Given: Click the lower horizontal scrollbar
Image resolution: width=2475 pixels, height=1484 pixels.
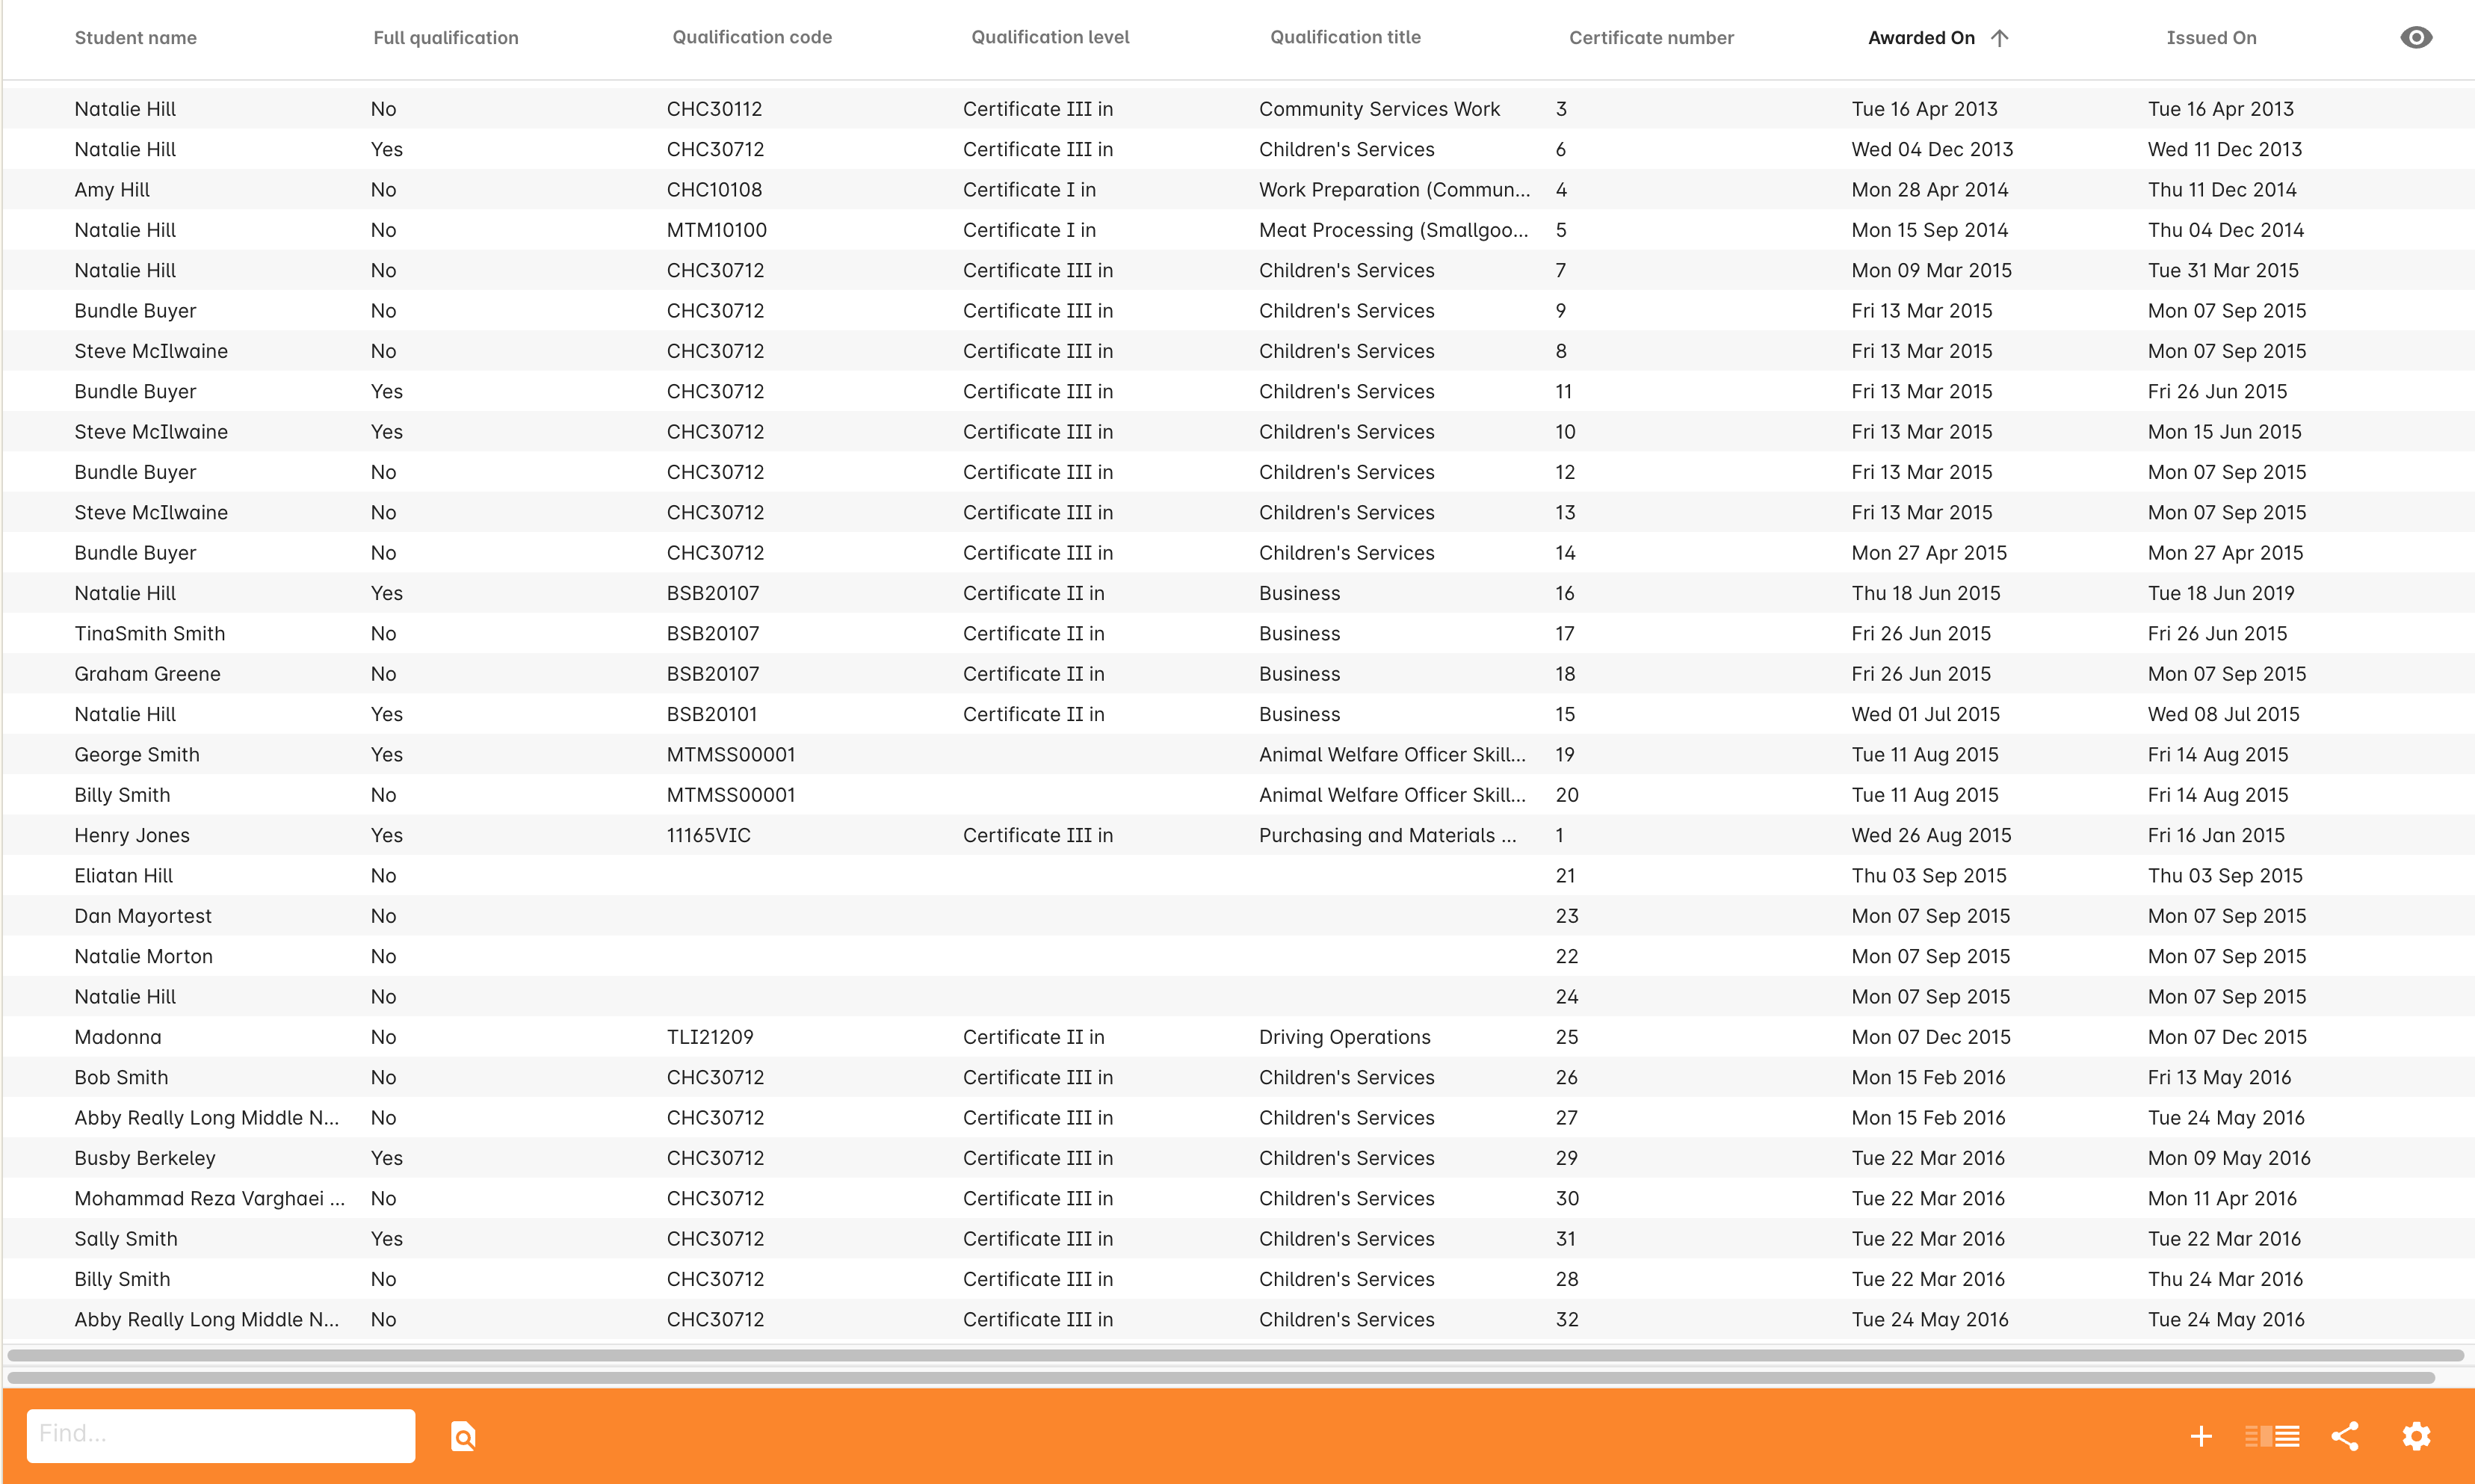Looking at the screenshot, I should point(1220,1378).
